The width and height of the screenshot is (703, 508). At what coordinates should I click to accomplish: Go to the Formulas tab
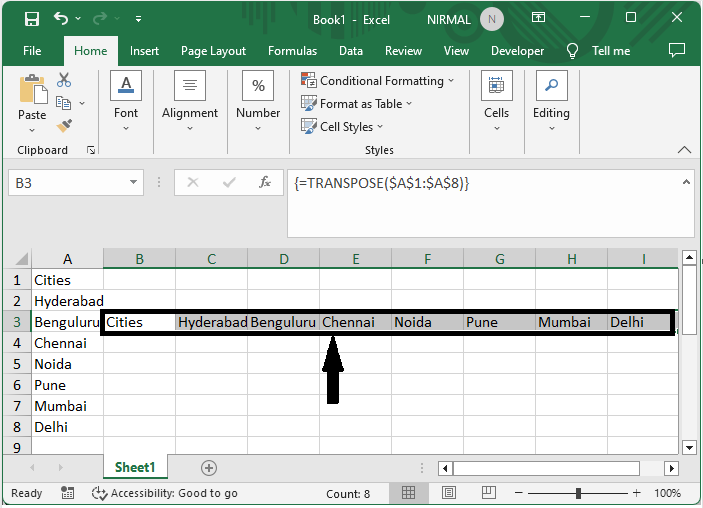[x=292, y=51]
